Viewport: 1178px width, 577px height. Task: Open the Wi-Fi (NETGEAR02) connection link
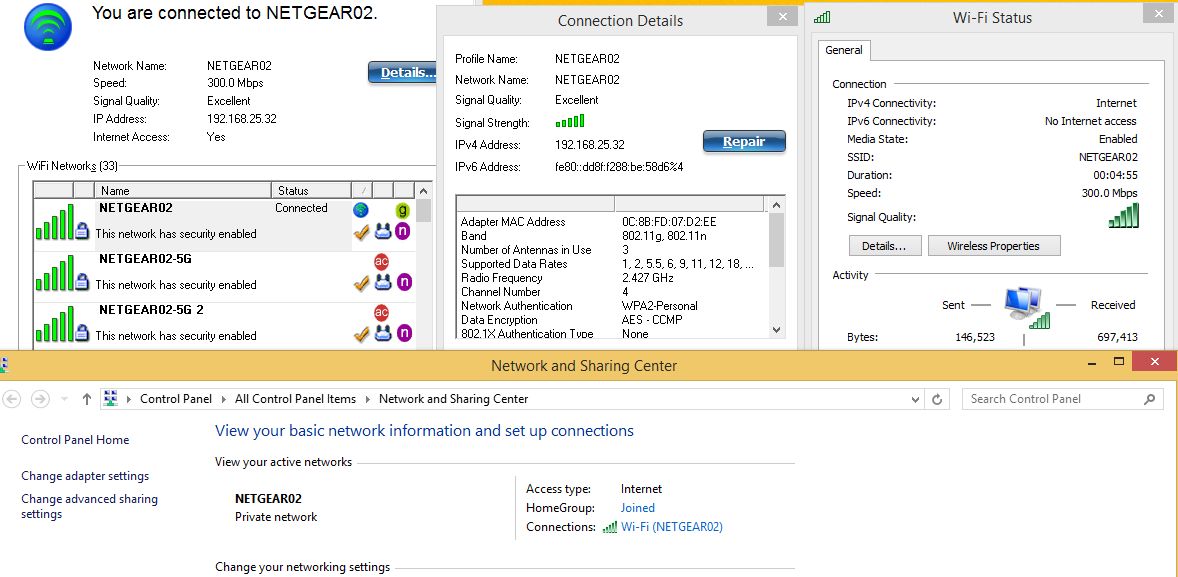pyautogui.click(x=672, y=527)
